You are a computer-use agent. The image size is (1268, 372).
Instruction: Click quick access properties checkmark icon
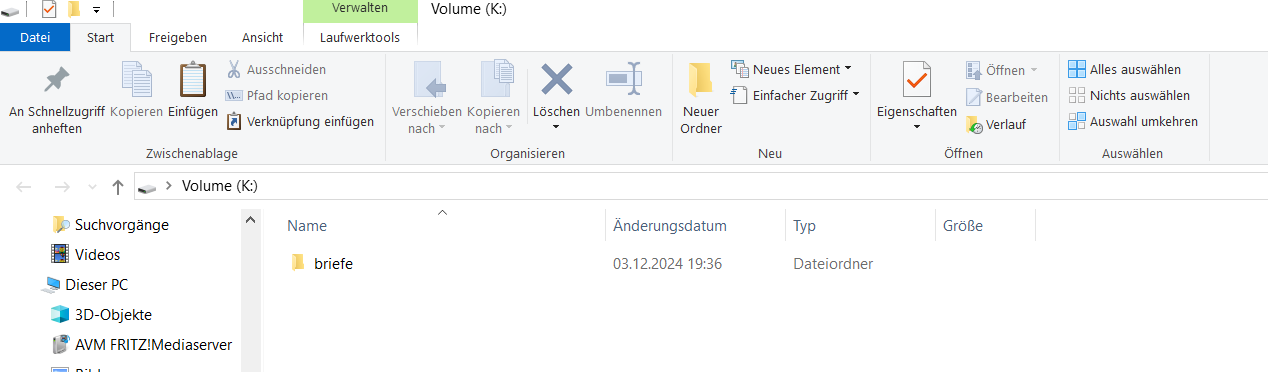49,10
